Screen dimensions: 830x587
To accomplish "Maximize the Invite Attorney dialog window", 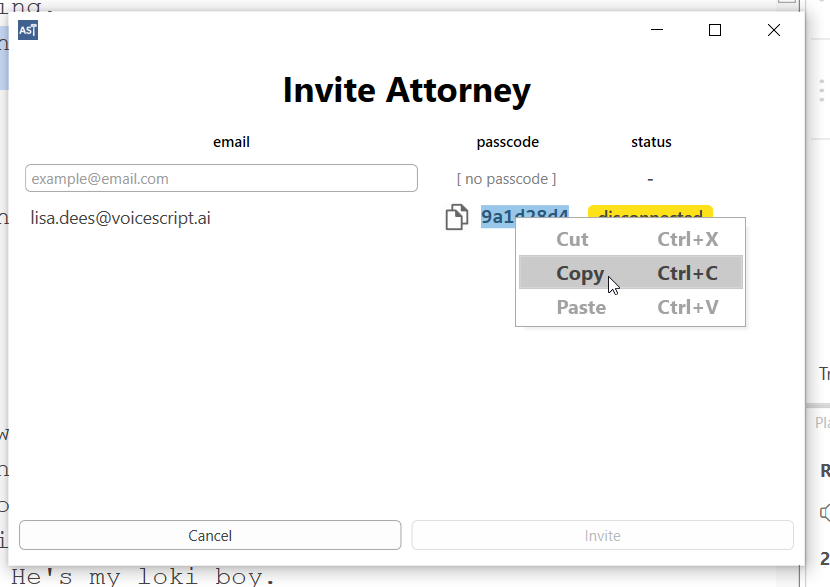I will tap(714, 30).
